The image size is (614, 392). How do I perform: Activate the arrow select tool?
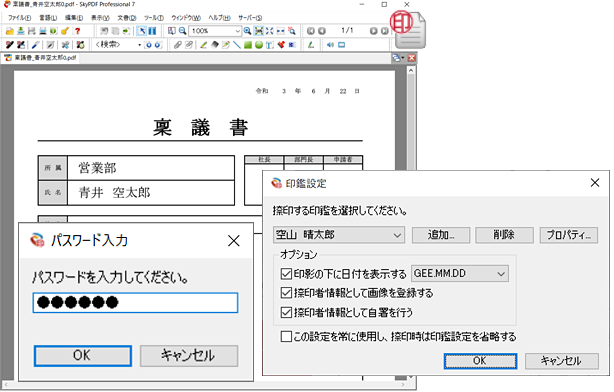coord(142,31)
